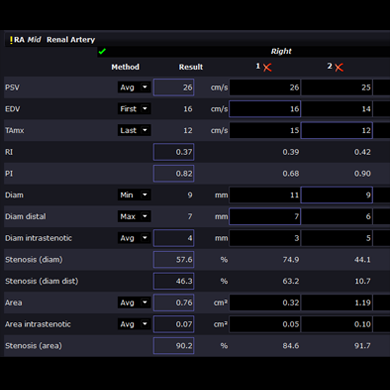Click the Stenosis (area) value 91.7

pos(362,346)
